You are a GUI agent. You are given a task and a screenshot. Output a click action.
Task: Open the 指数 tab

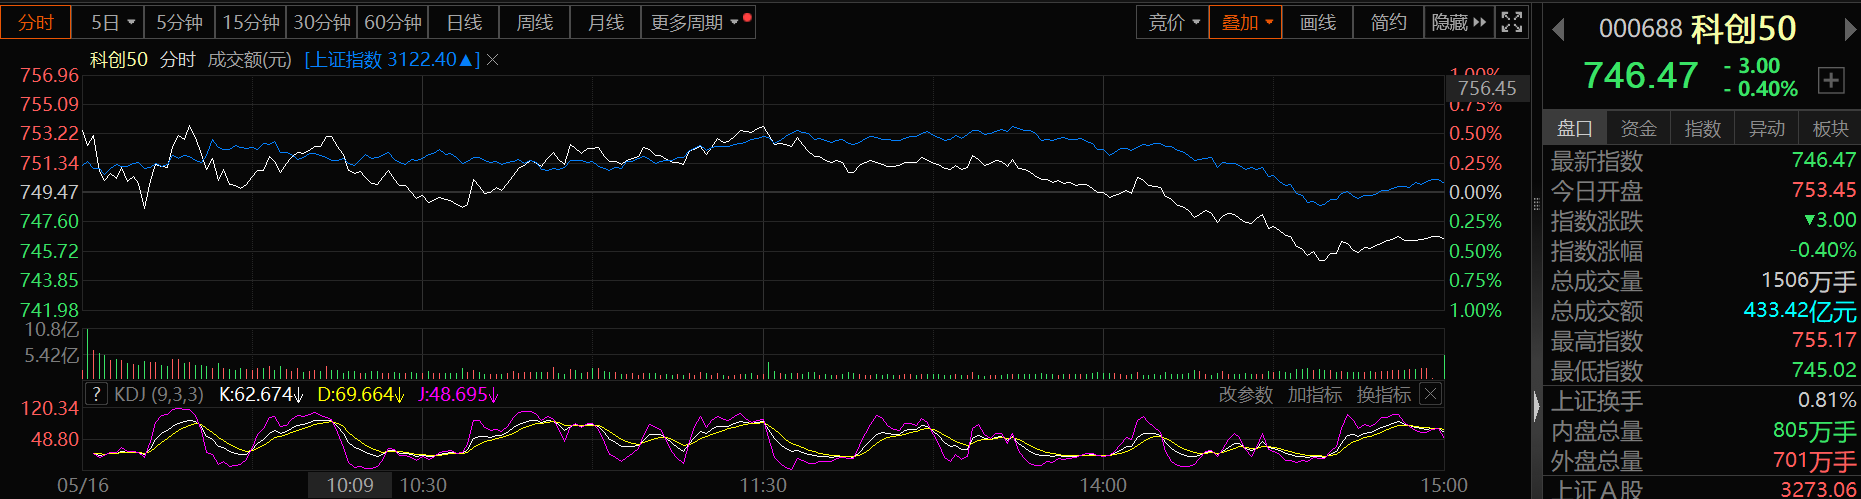pyautogui.click(x=1703, y=128)
